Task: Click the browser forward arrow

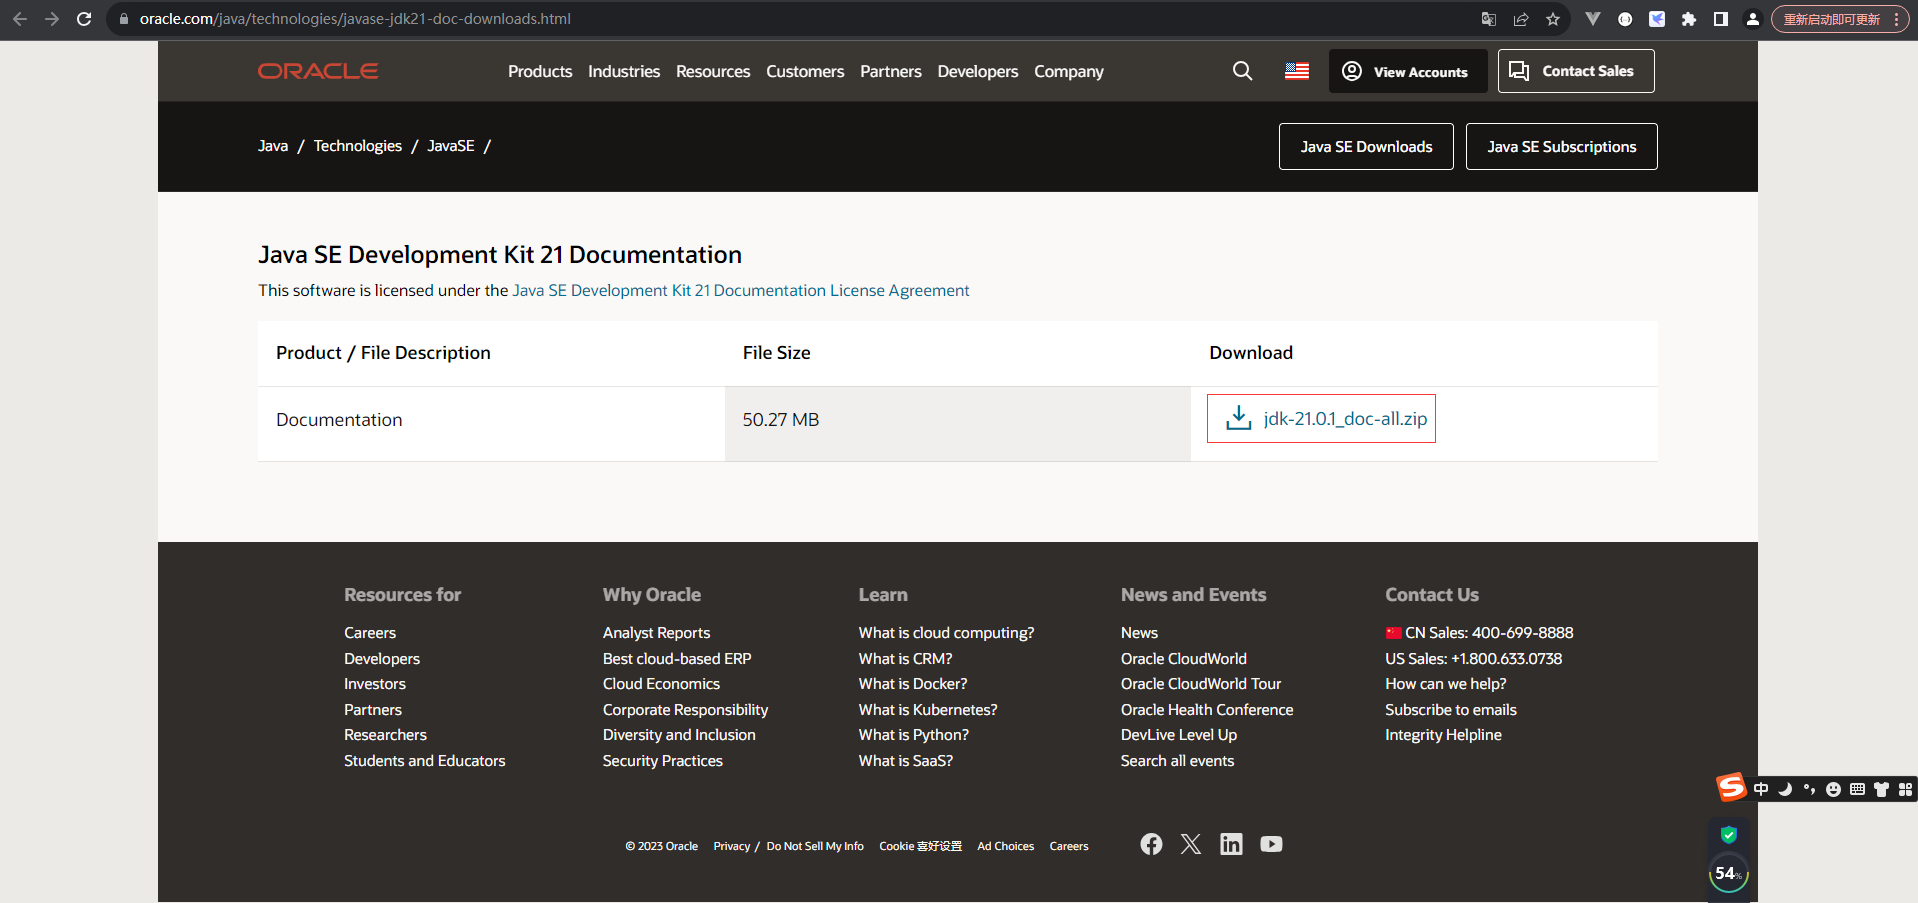Action: click(52, 19)
